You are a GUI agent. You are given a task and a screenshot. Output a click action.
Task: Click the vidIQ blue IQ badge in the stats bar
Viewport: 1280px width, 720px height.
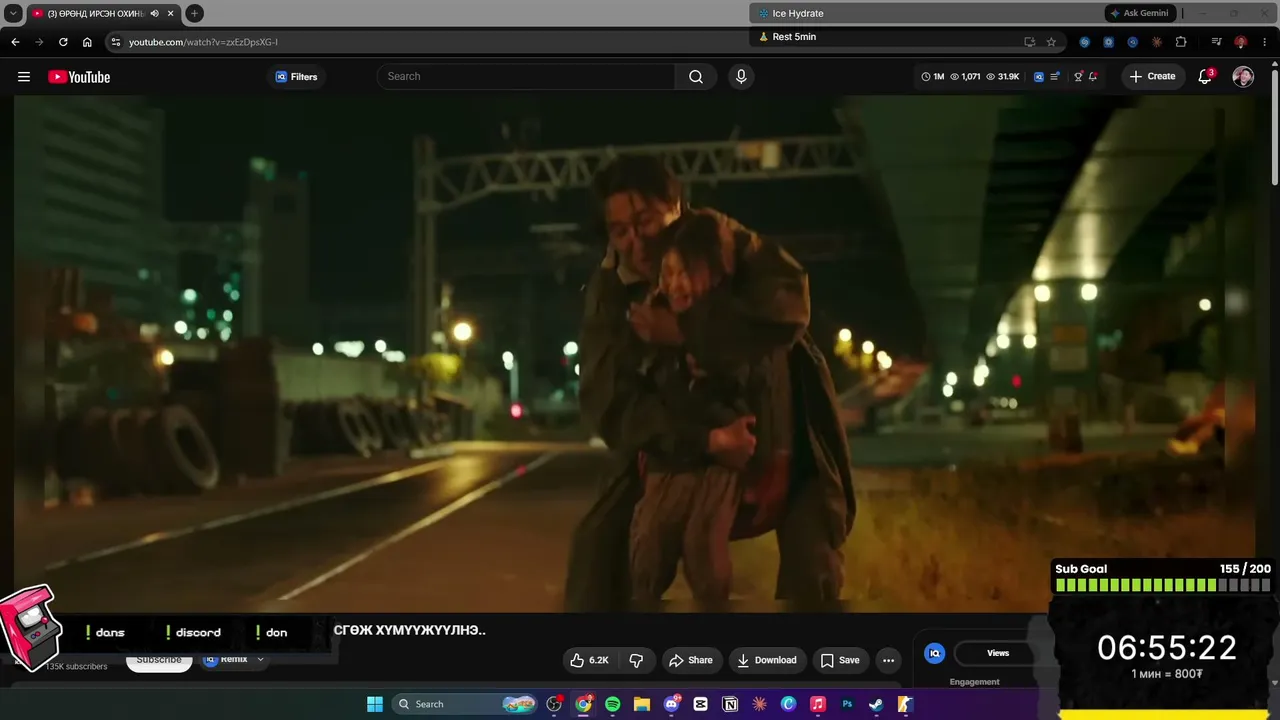[1039, 77]
